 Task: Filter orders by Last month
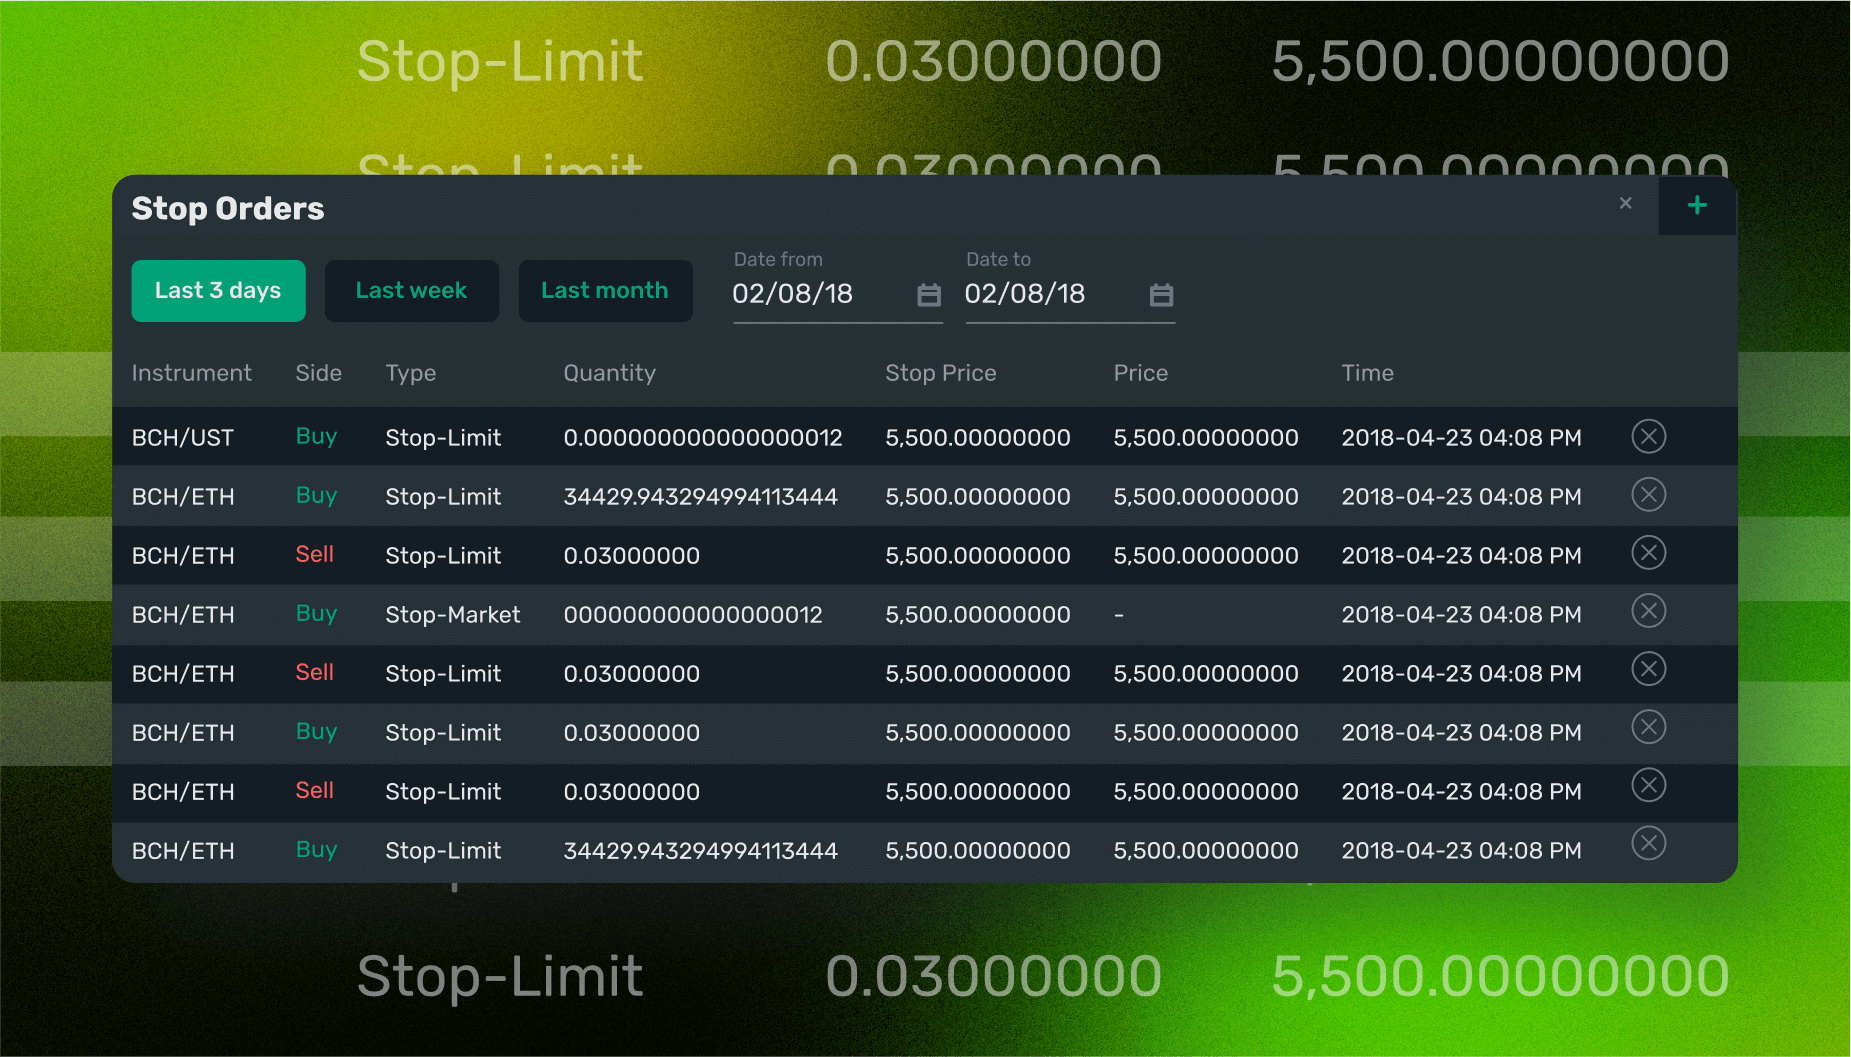point(605,291)
